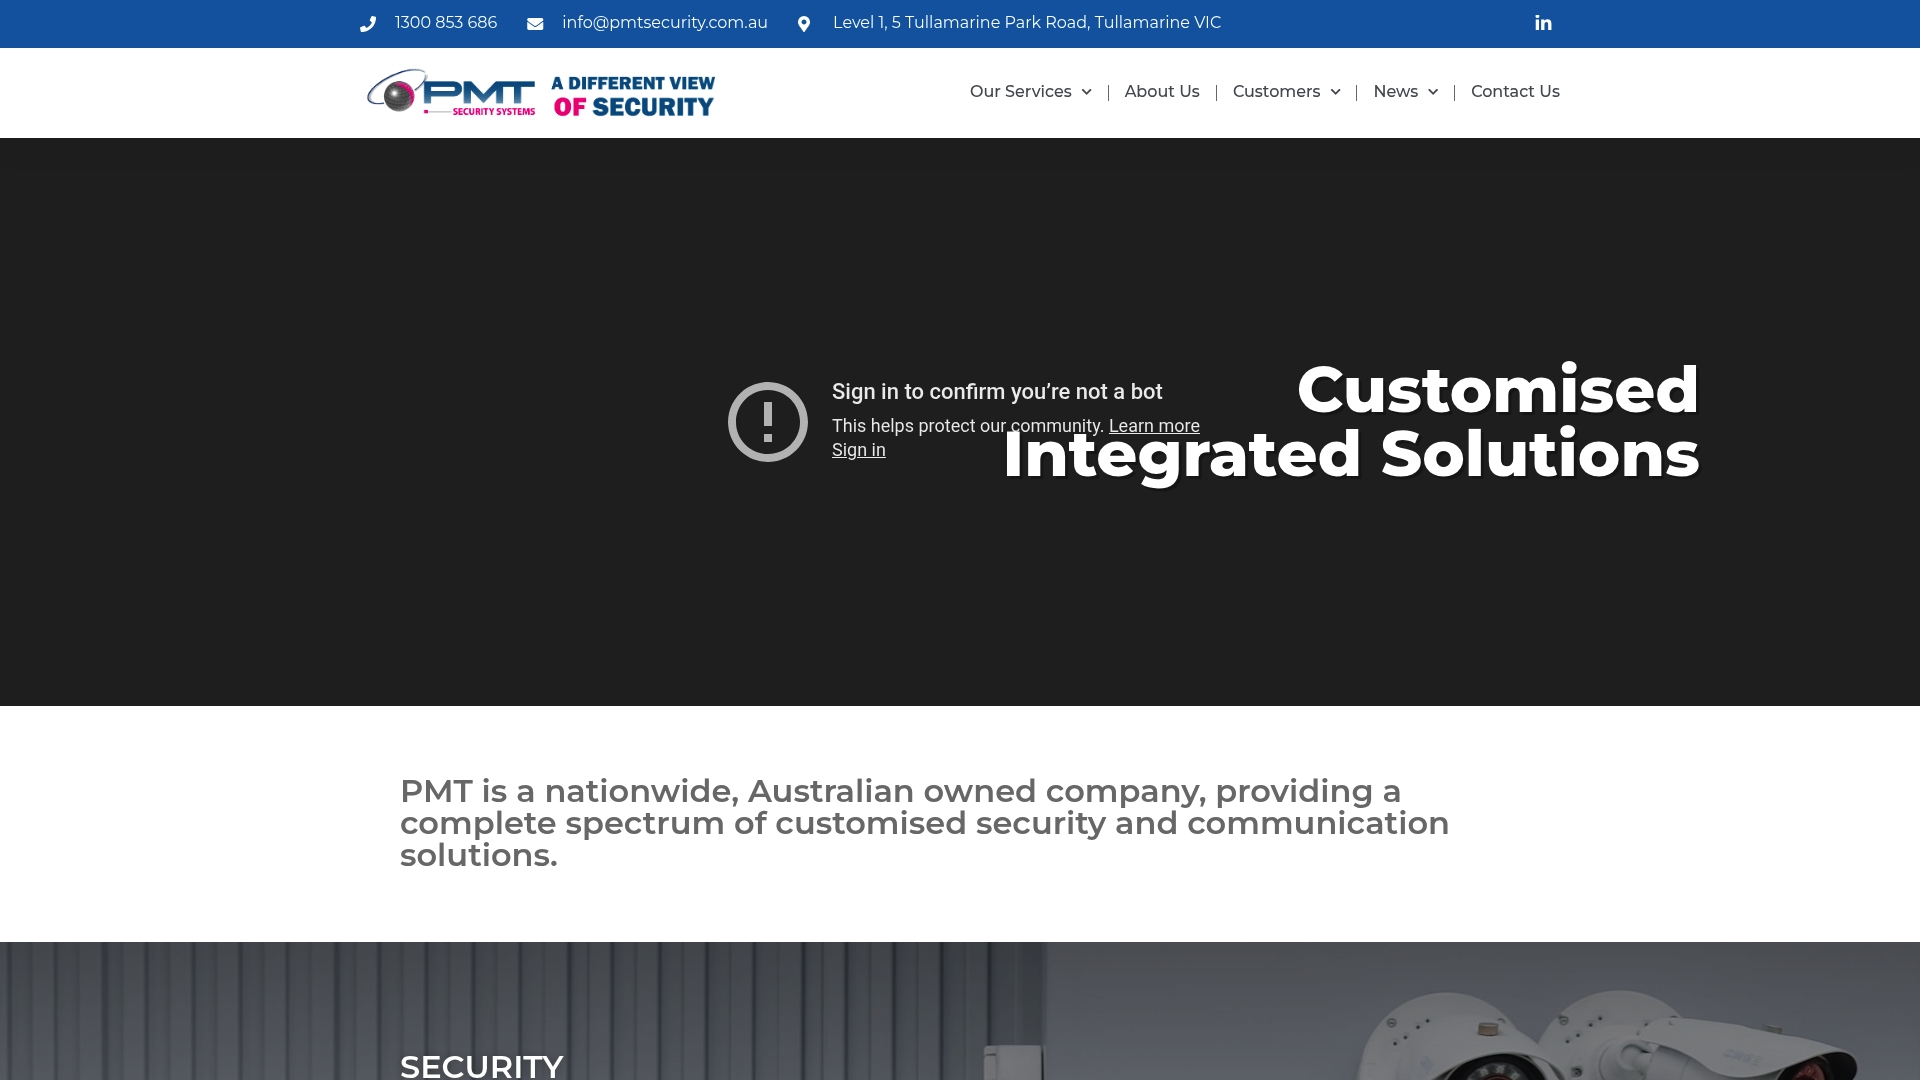Click the map pin location icon

point(804,24)
